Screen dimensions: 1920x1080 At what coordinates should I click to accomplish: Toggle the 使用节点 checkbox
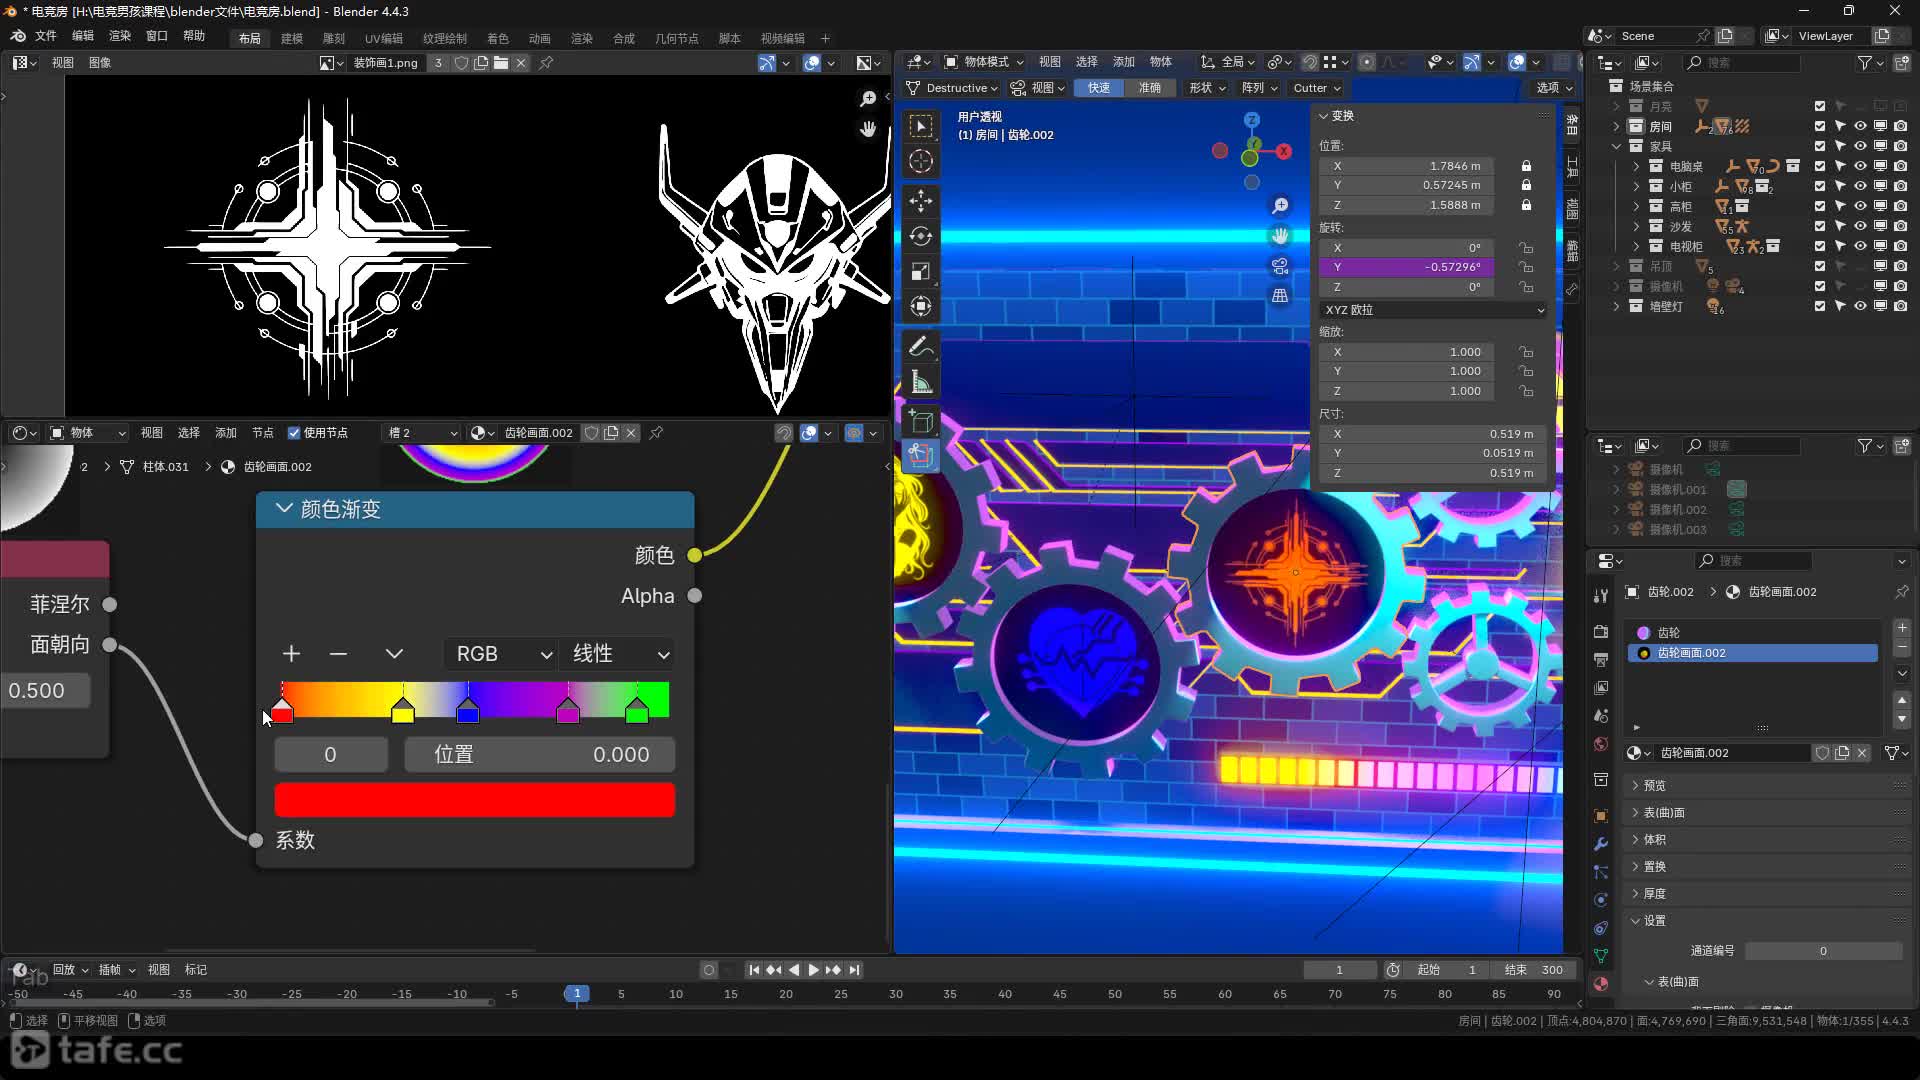[294, 433]
